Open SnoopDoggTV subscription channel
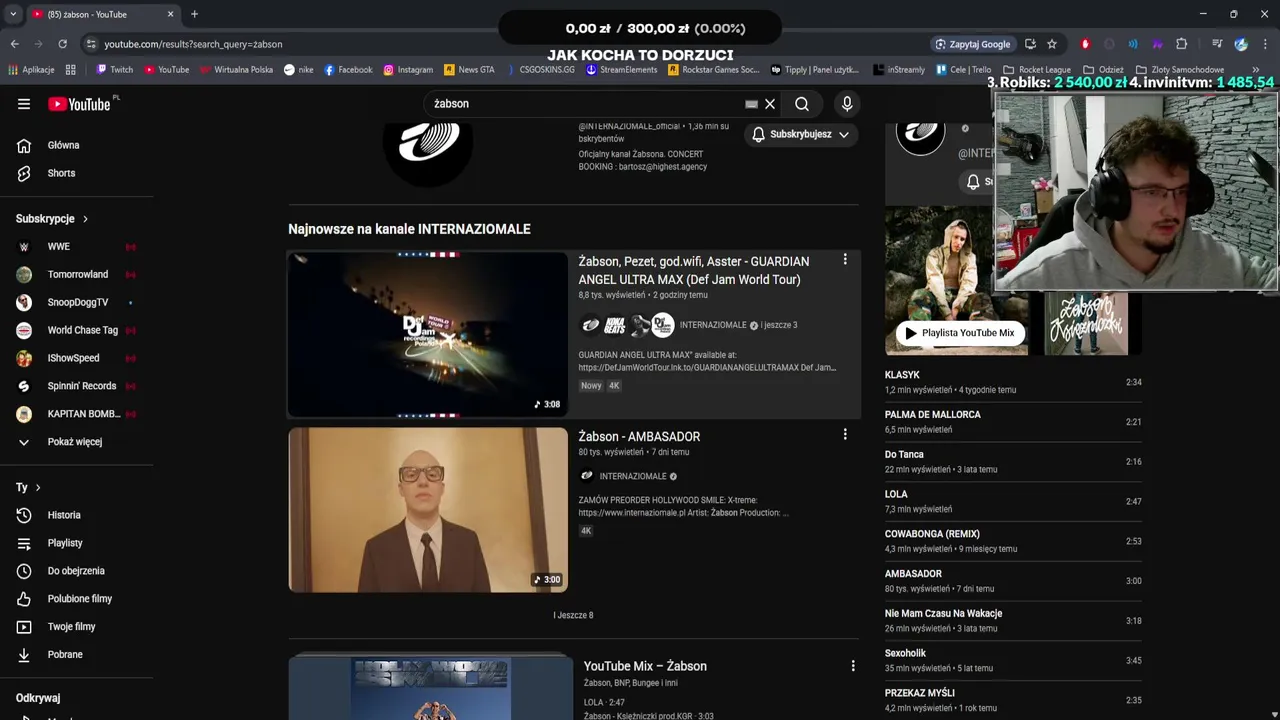This screenshot has width=1280, height=720. 77,302
